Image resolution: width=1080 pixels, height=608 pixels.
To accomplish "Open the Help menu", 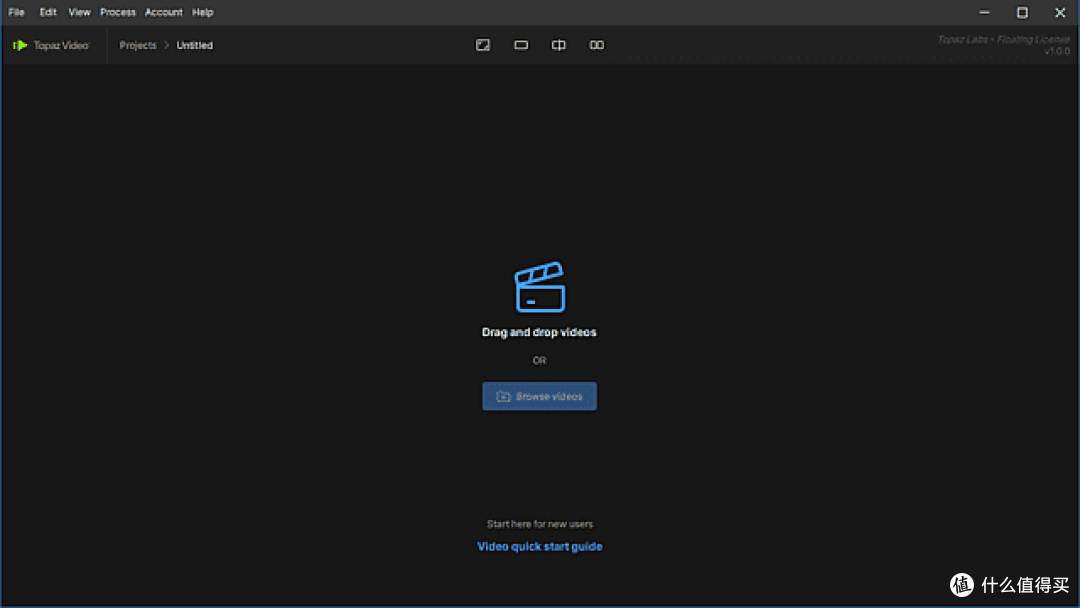I will [202, 12].
